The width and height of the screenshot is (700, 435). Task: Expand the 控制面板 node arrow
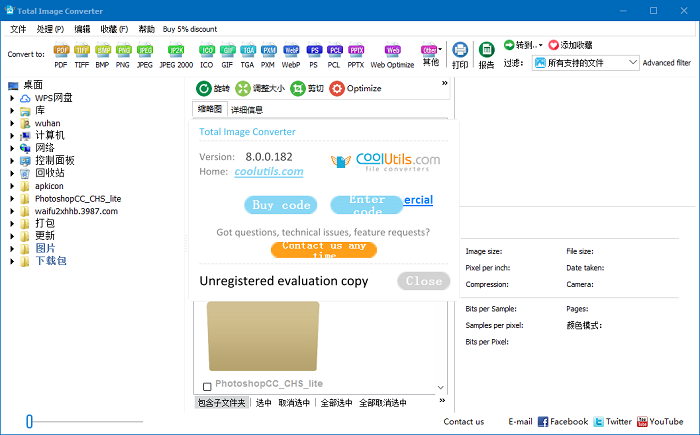(12, 160)
